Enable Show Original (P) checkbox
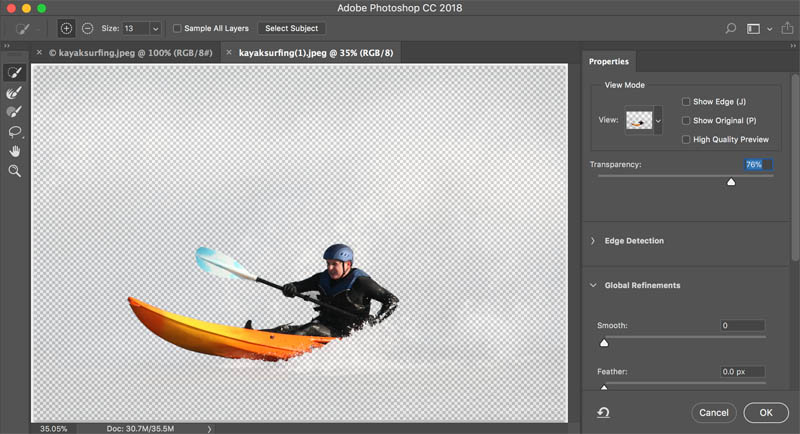 (x=686, y=121)
